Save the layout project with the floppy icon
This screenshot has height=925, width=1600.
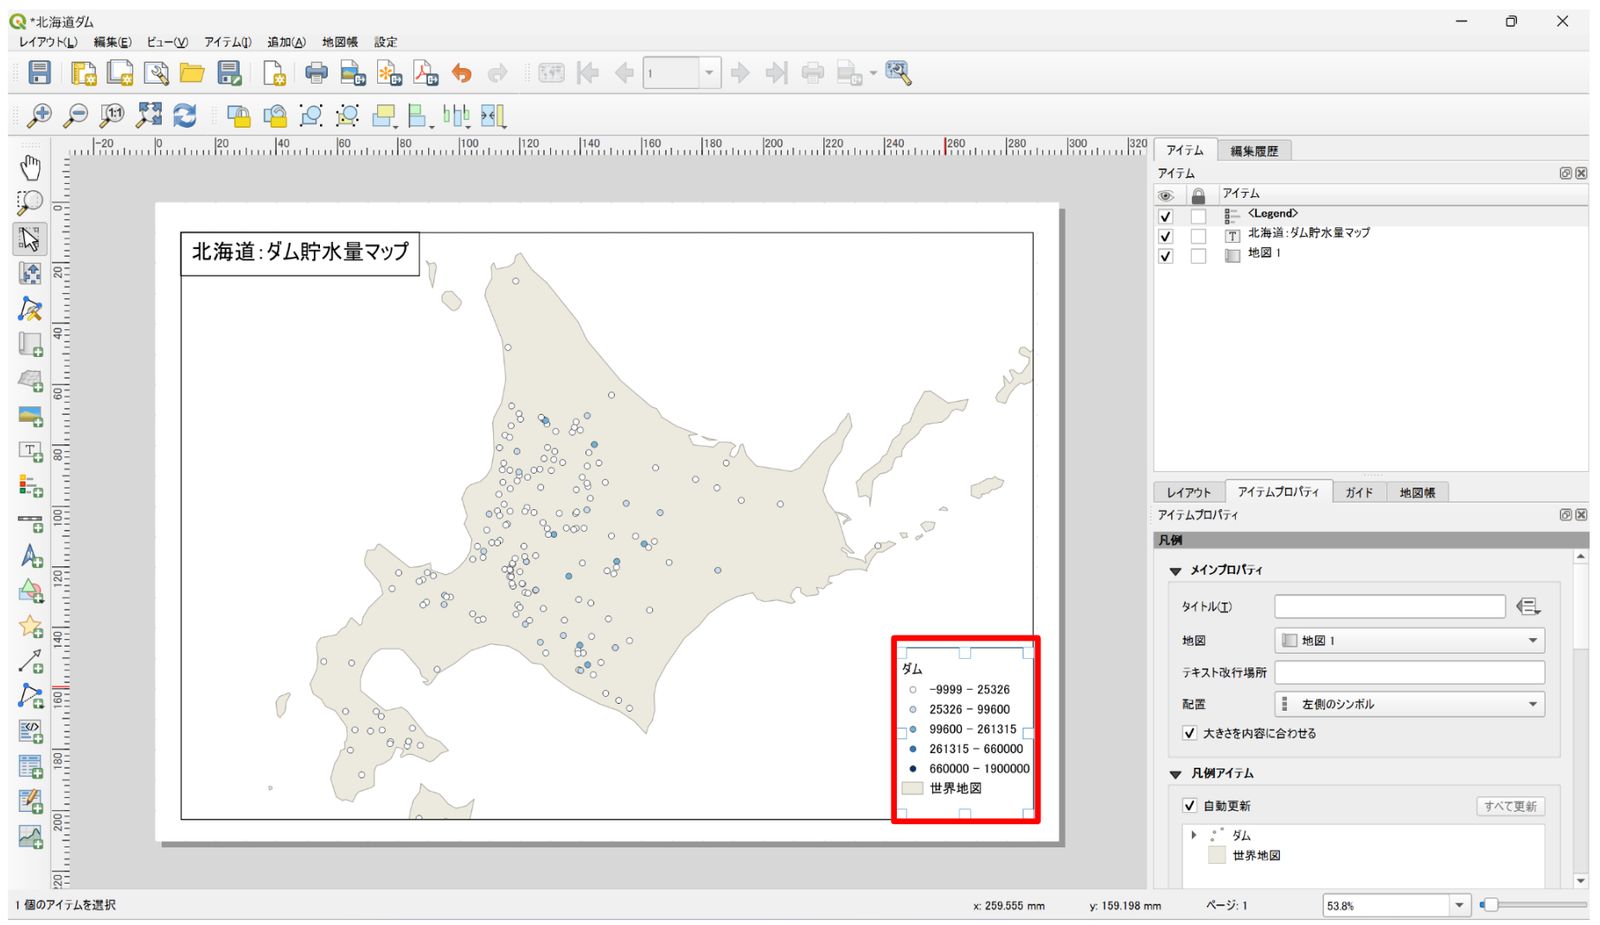39,72
